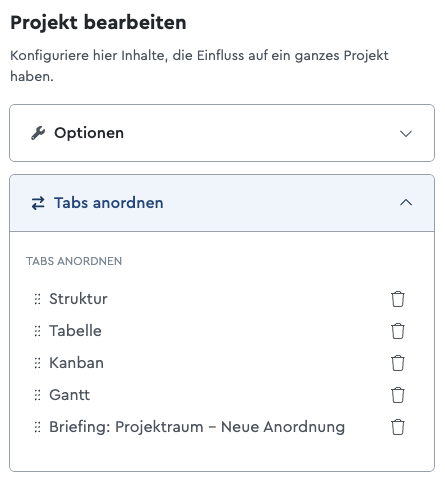Screen dimensions: 445x481
Task: Click the drag handle beside Tabelle
Action: pyautogui.click(x=37, y=331)
